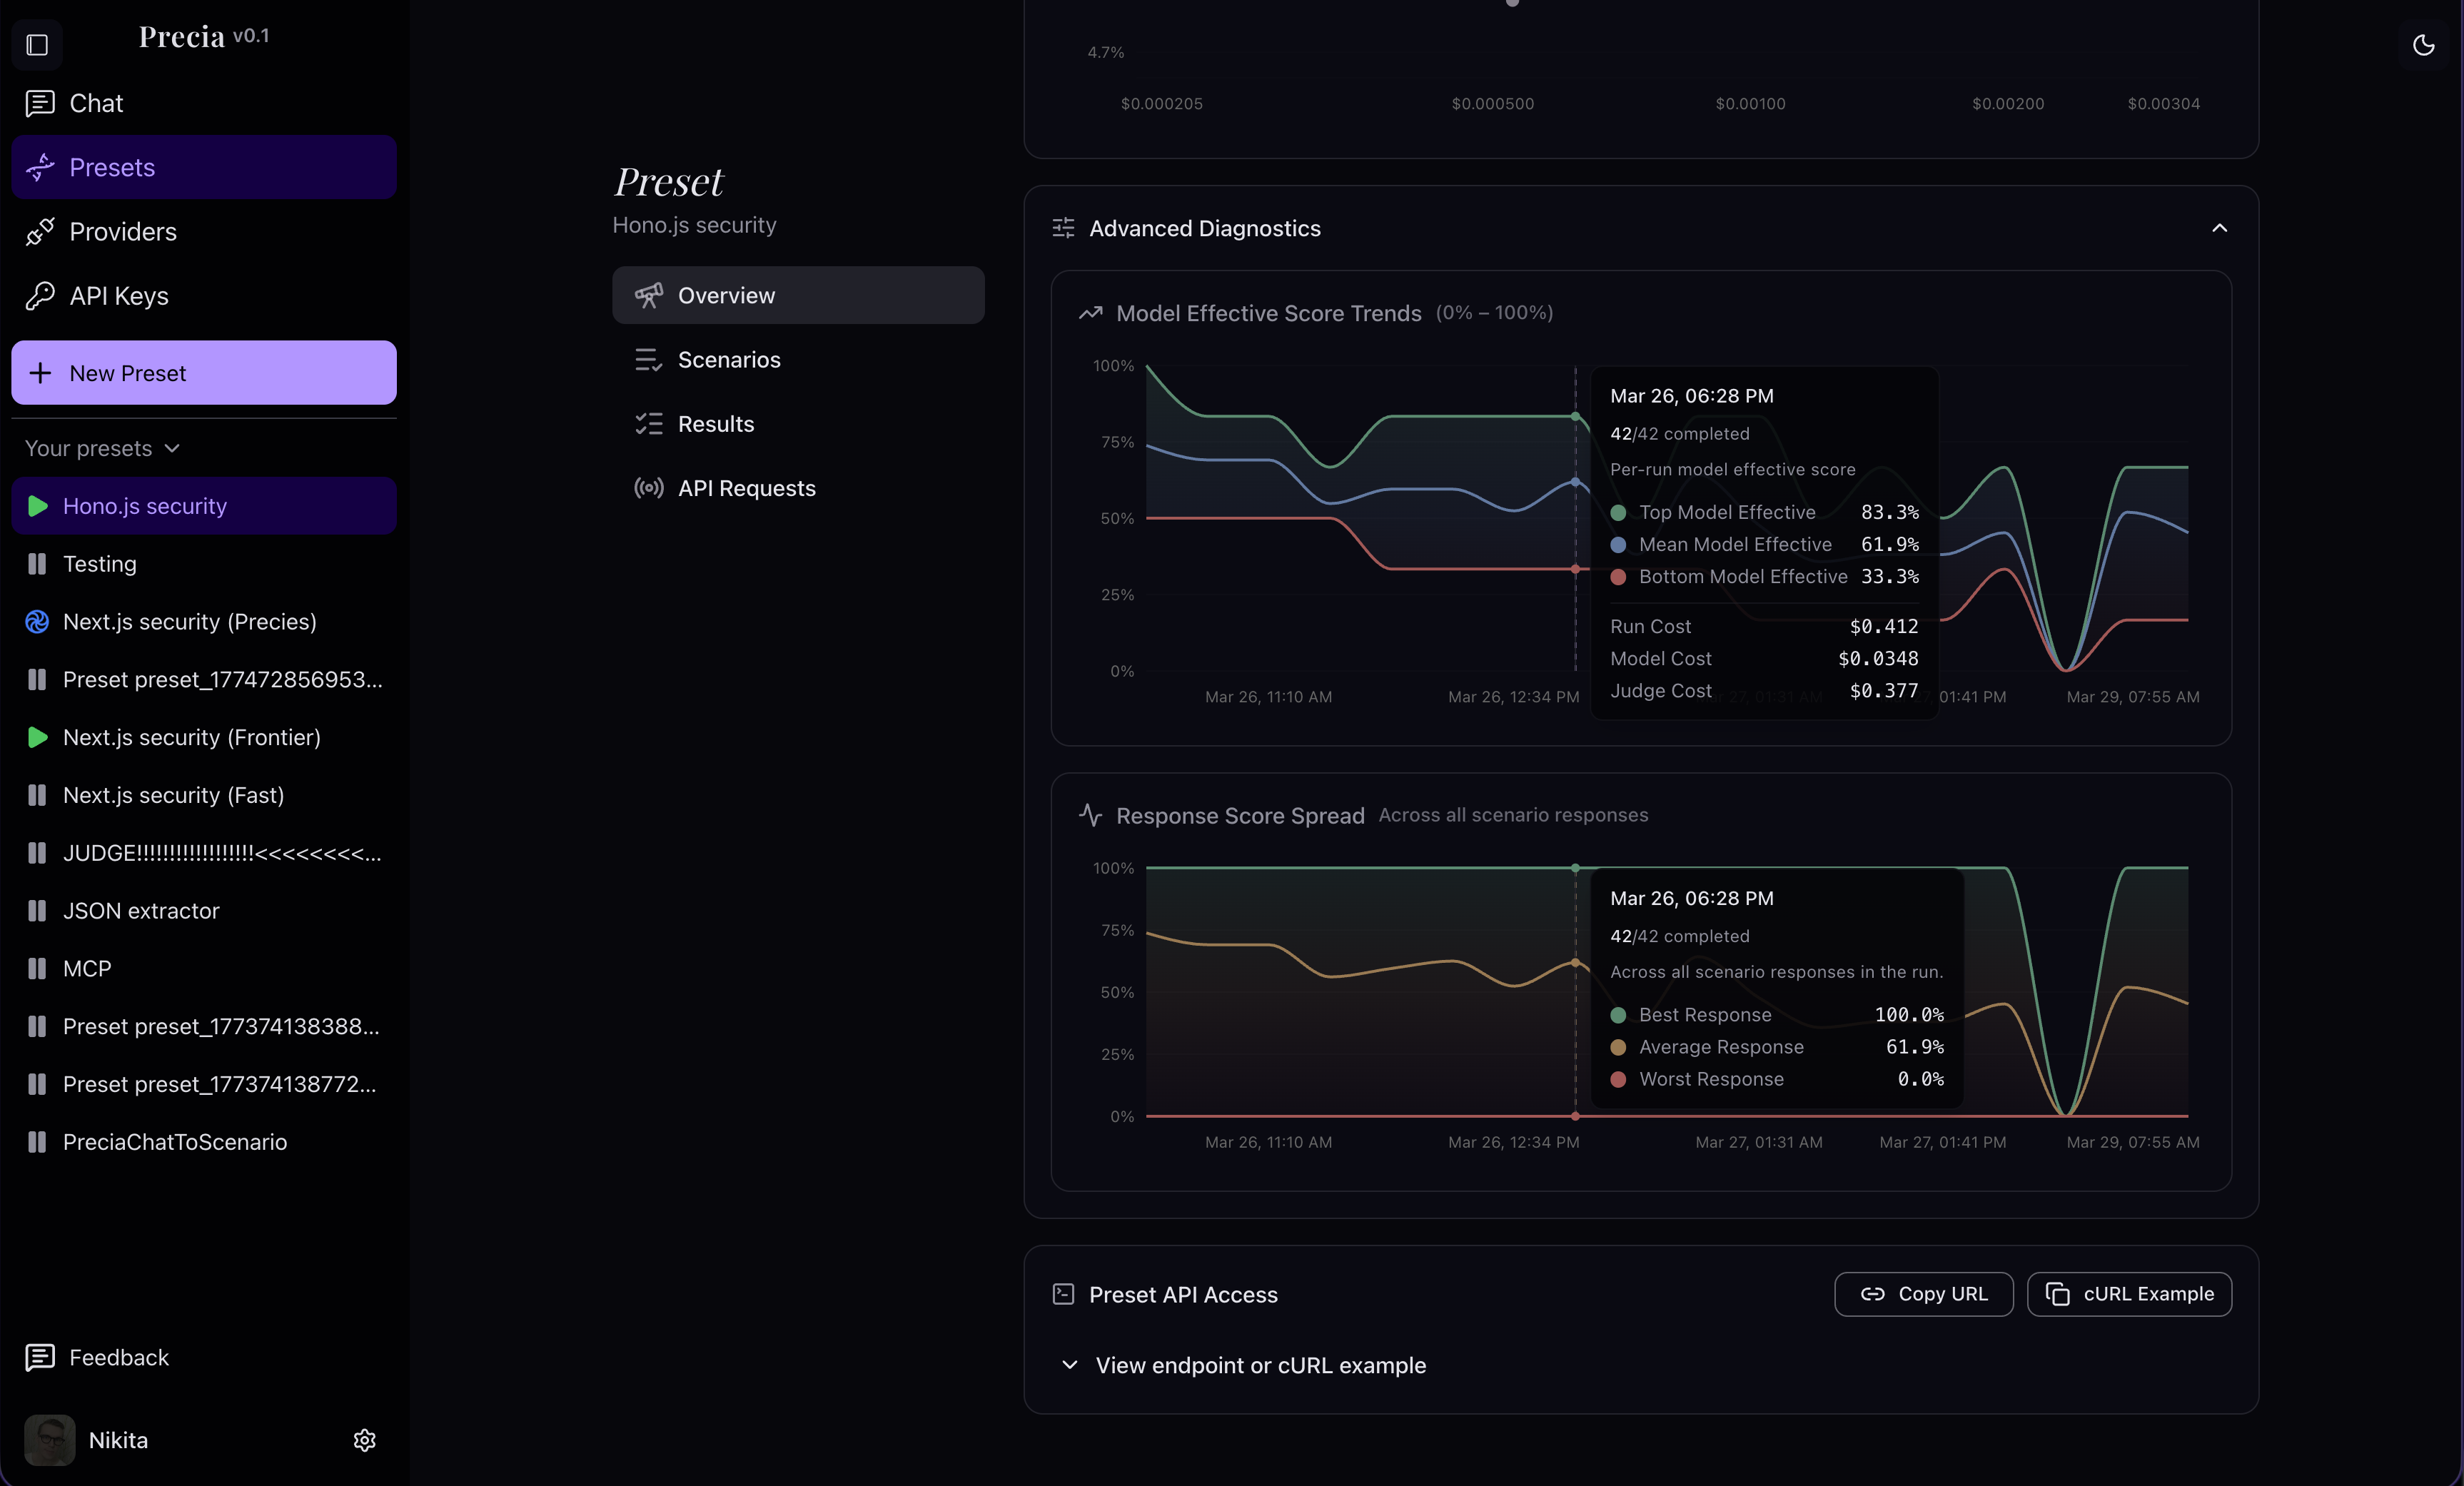Click the cURL Example button
Image resolution: width=2464 pixels, height=1486 pixels.
click(x=2129, y=1294)
